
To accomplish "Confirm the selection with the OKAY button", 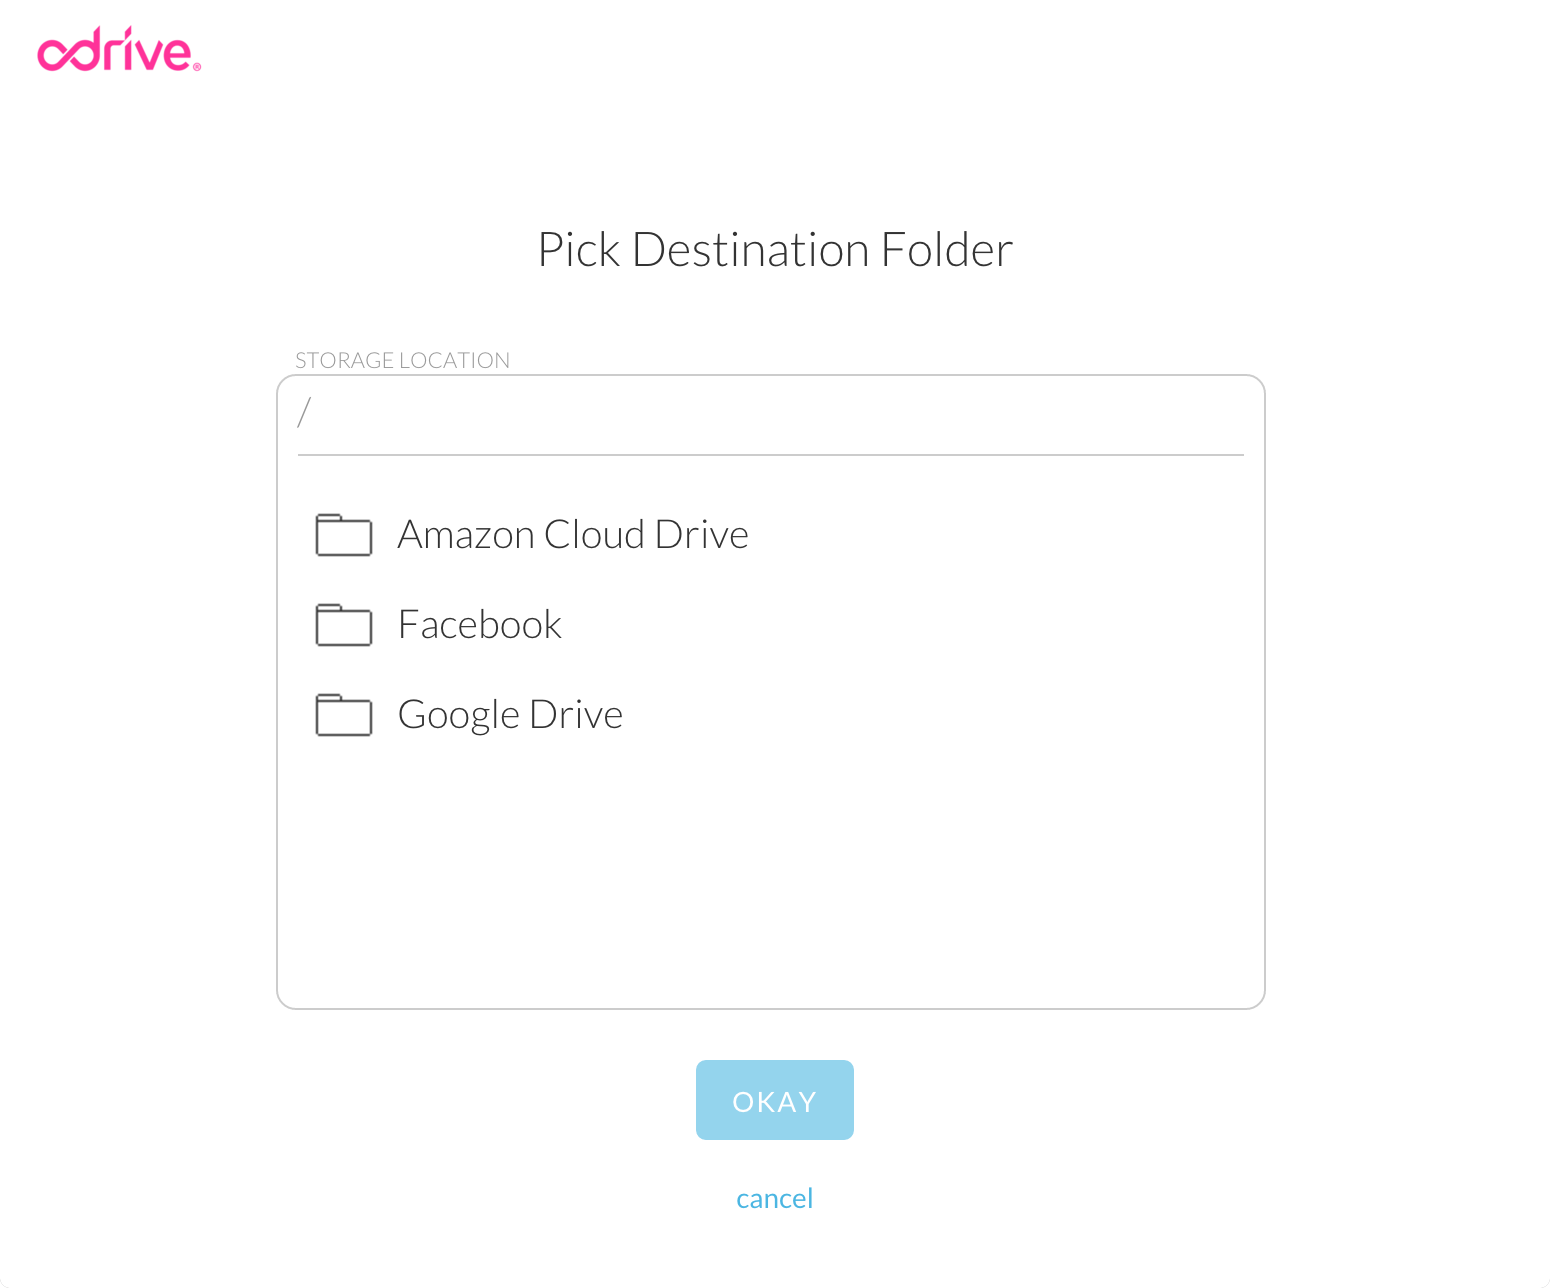I will [x=774, y=1100].
